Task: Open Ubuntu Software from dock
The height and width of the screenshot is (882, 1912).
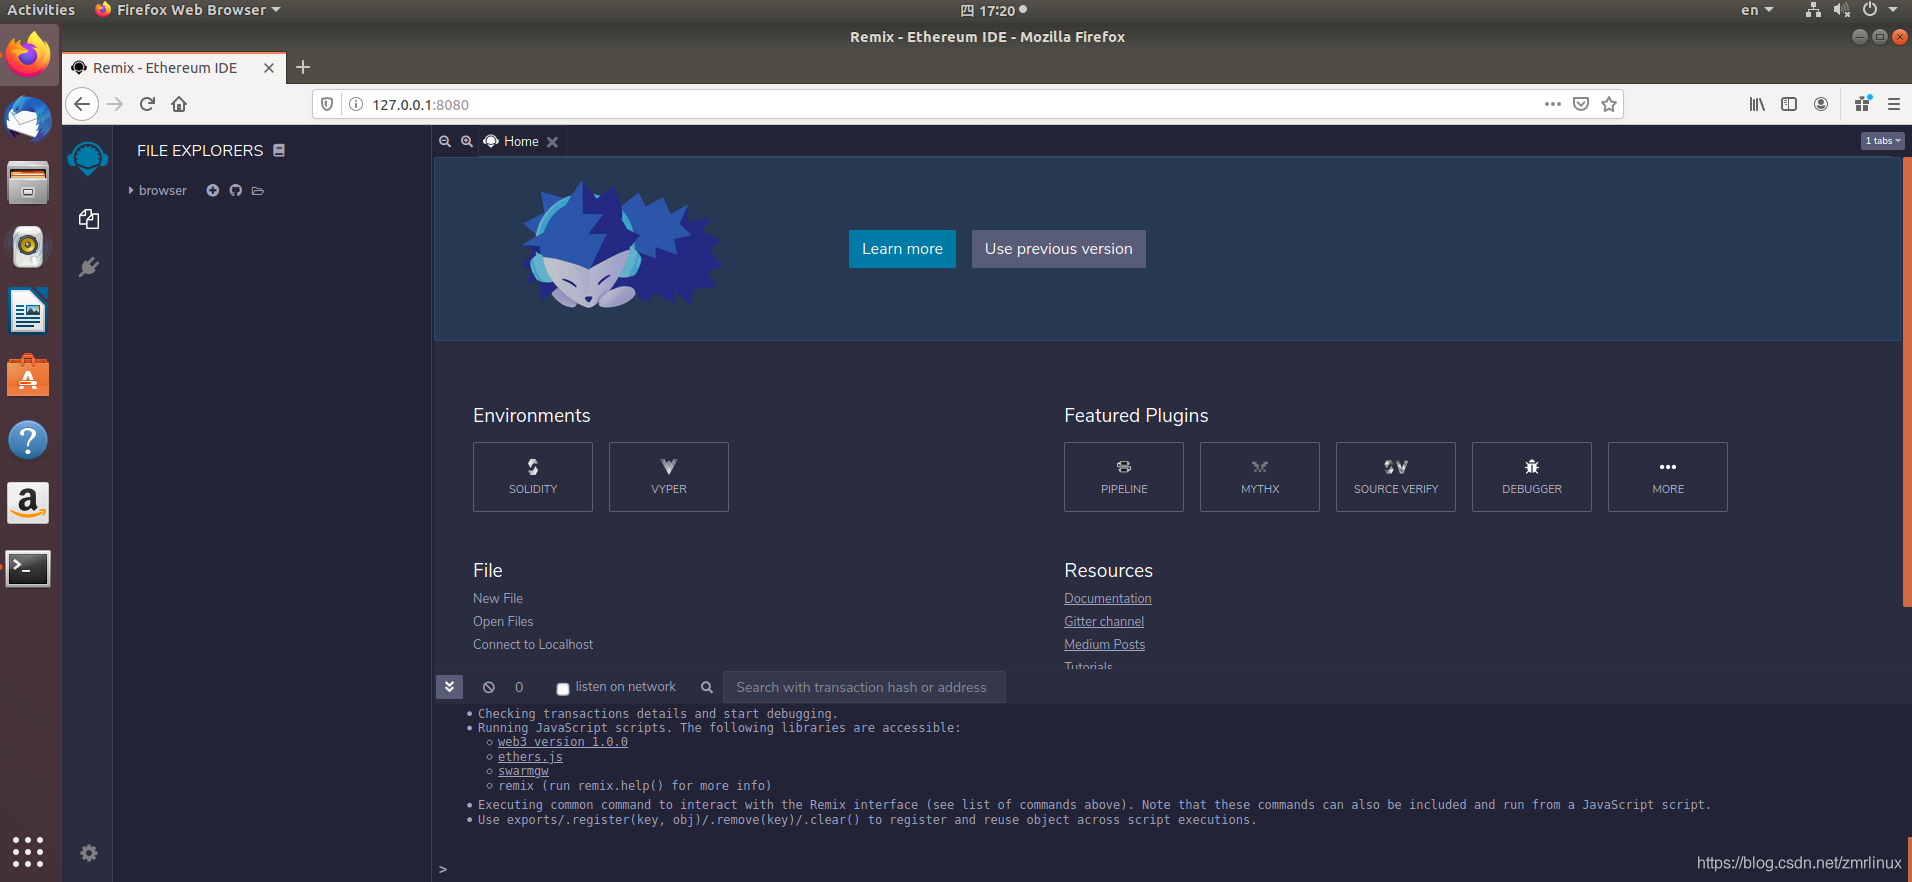Action: 28,376
